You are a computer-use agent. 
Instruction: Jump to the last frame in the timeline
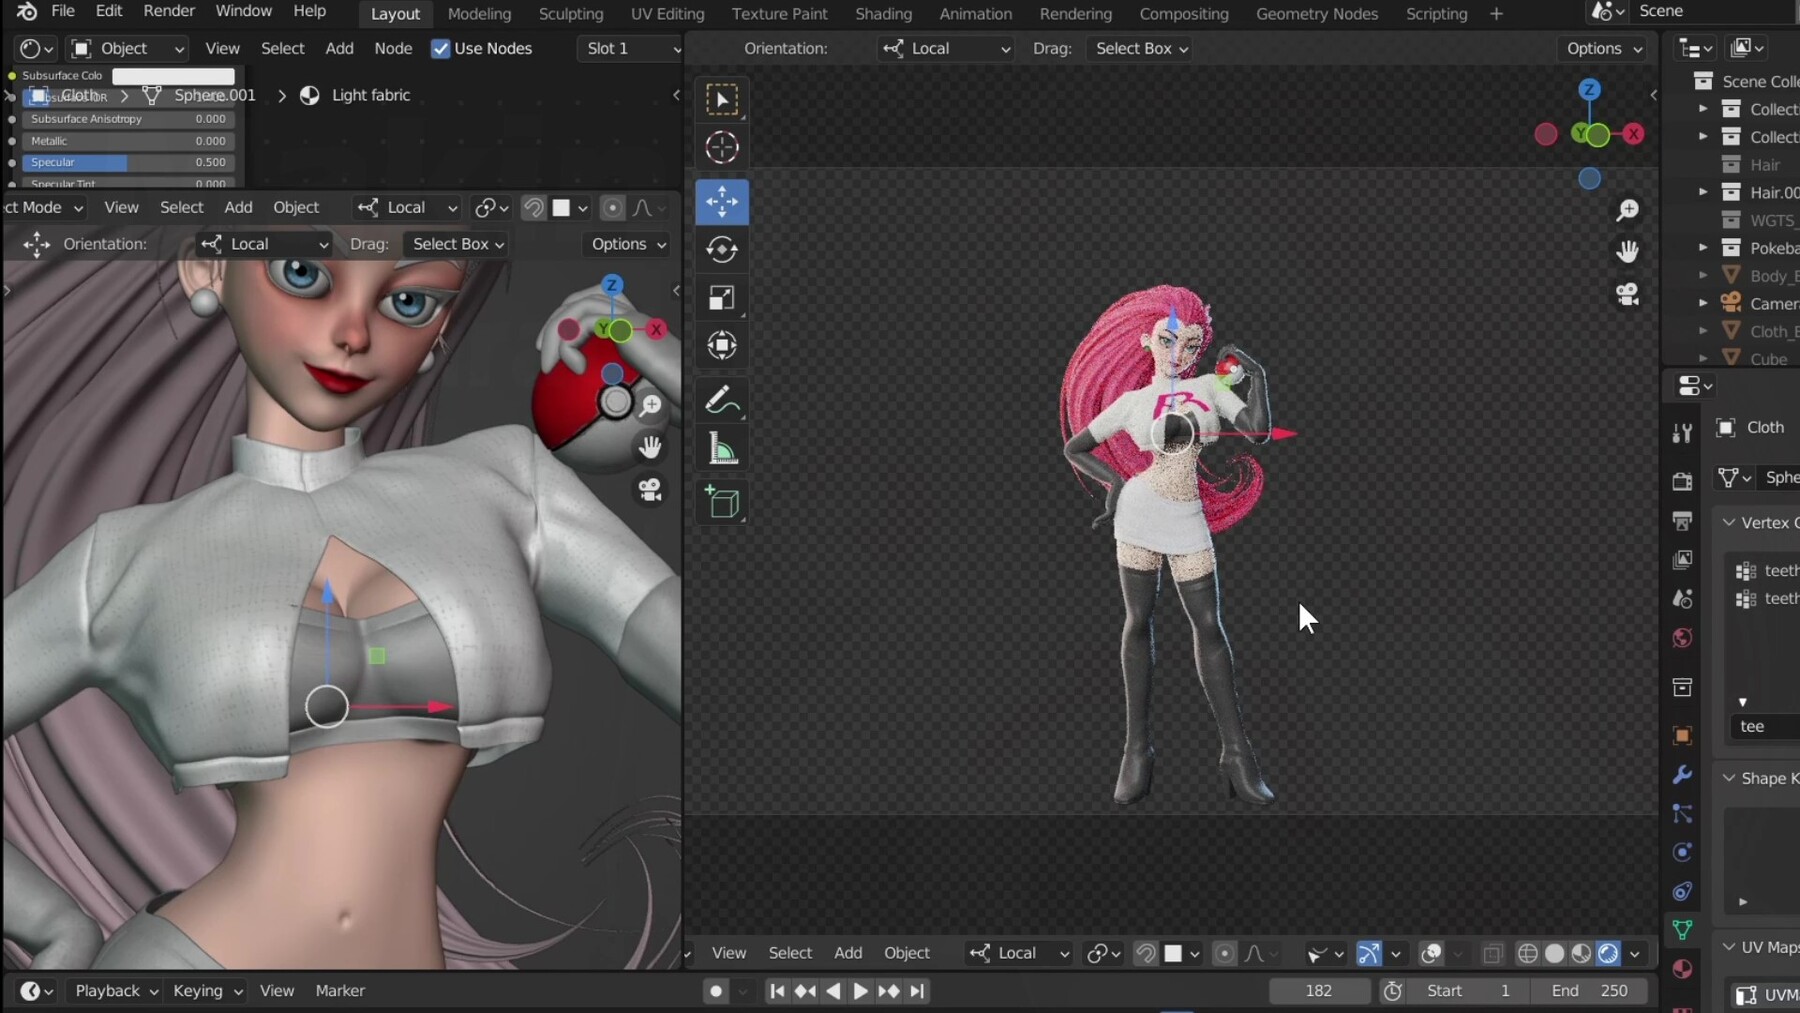pos(918,991)
